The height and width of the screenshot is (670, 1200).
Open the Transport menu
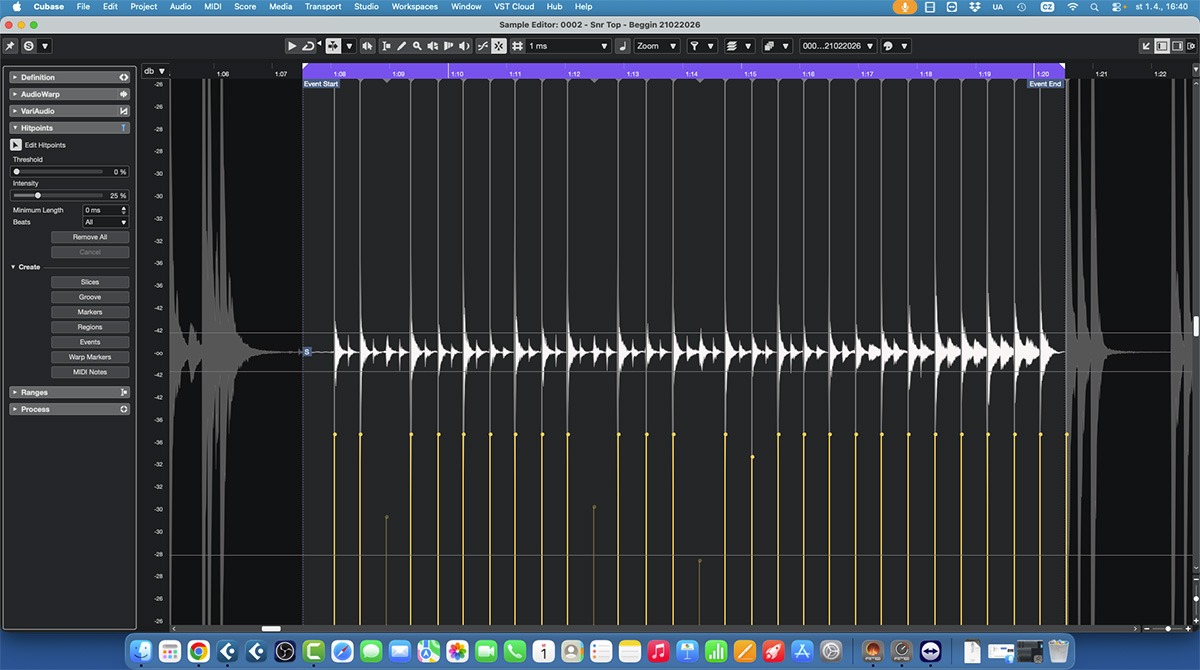point(323,7)
